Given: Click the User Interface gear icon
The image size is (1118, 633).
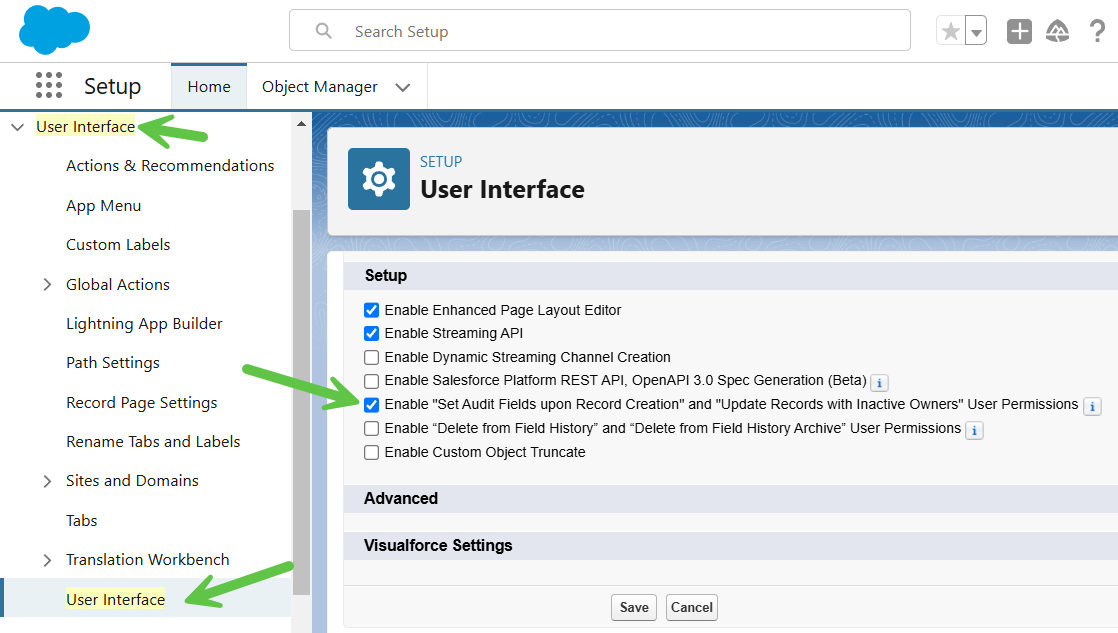Looking at the screenshot, I should (x=379, y=179).
